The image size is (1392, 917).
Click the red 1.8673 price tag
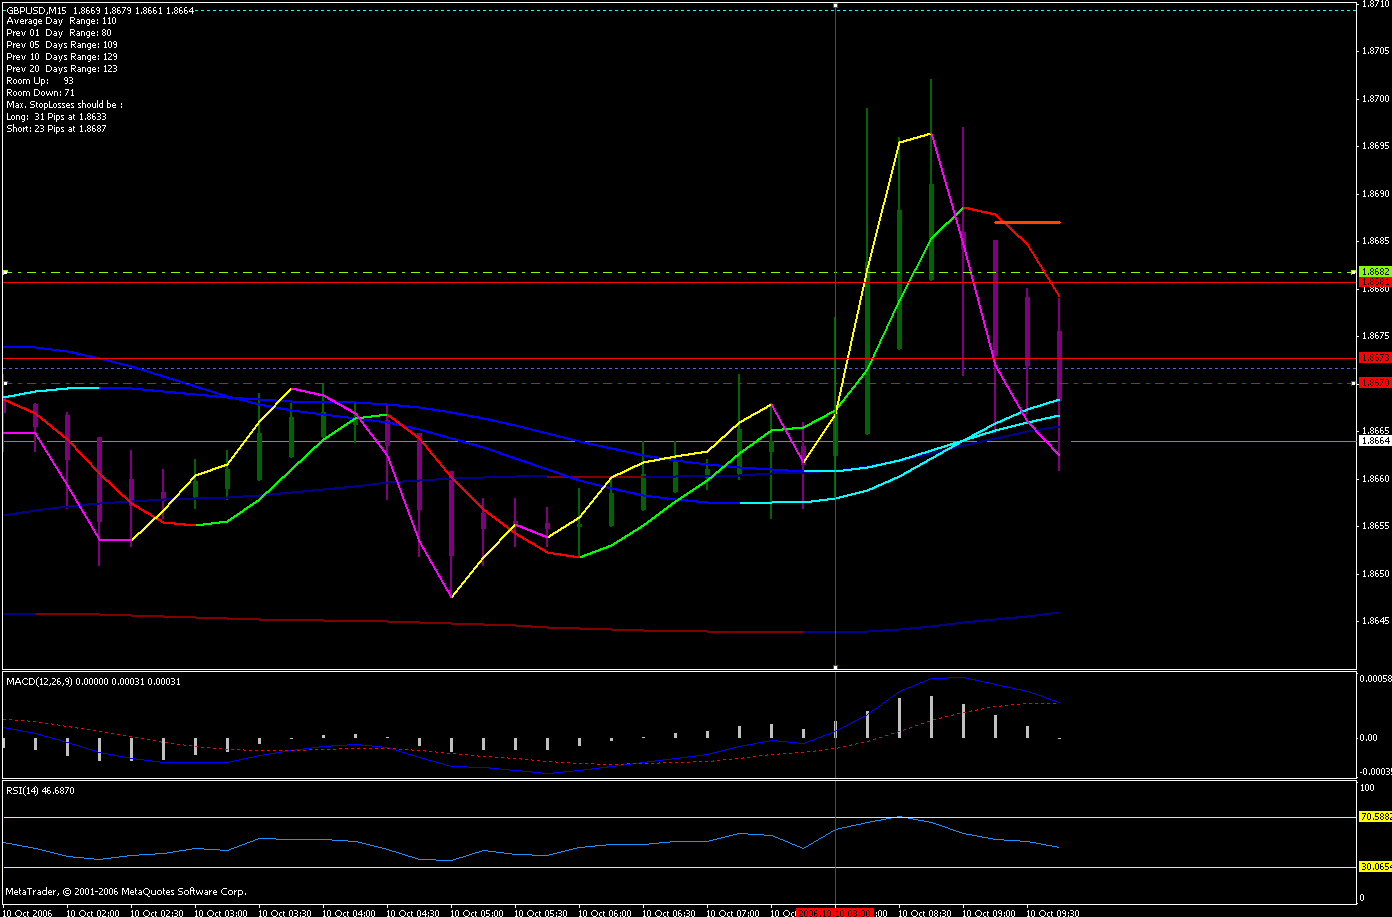[x=1375, y=357]
